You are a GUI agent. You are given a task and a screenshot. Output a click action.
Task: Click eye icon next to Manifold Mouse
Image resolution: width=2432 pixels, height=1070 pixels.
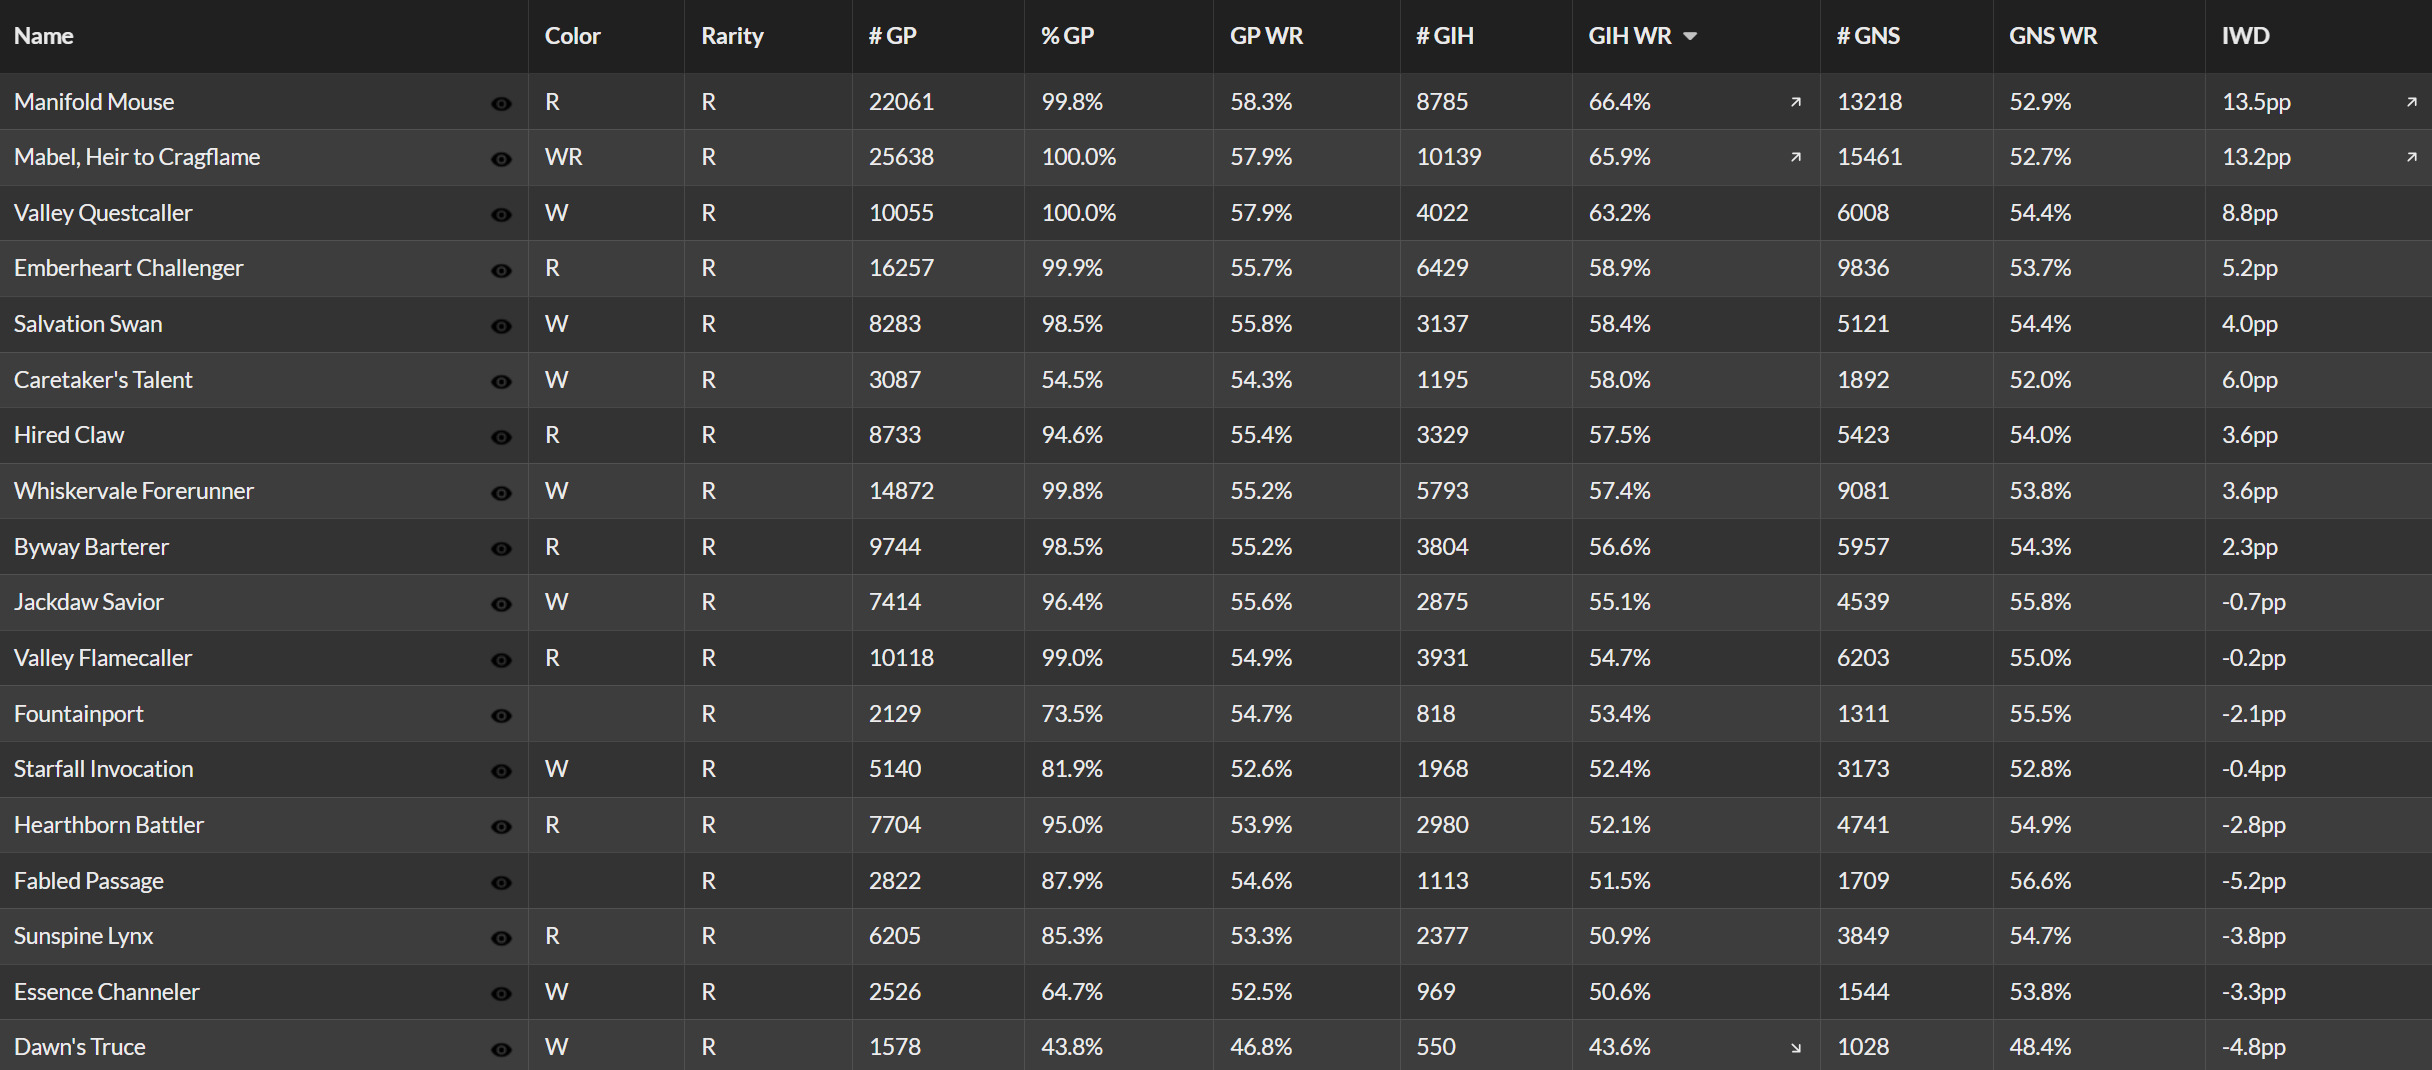point(501,103)
